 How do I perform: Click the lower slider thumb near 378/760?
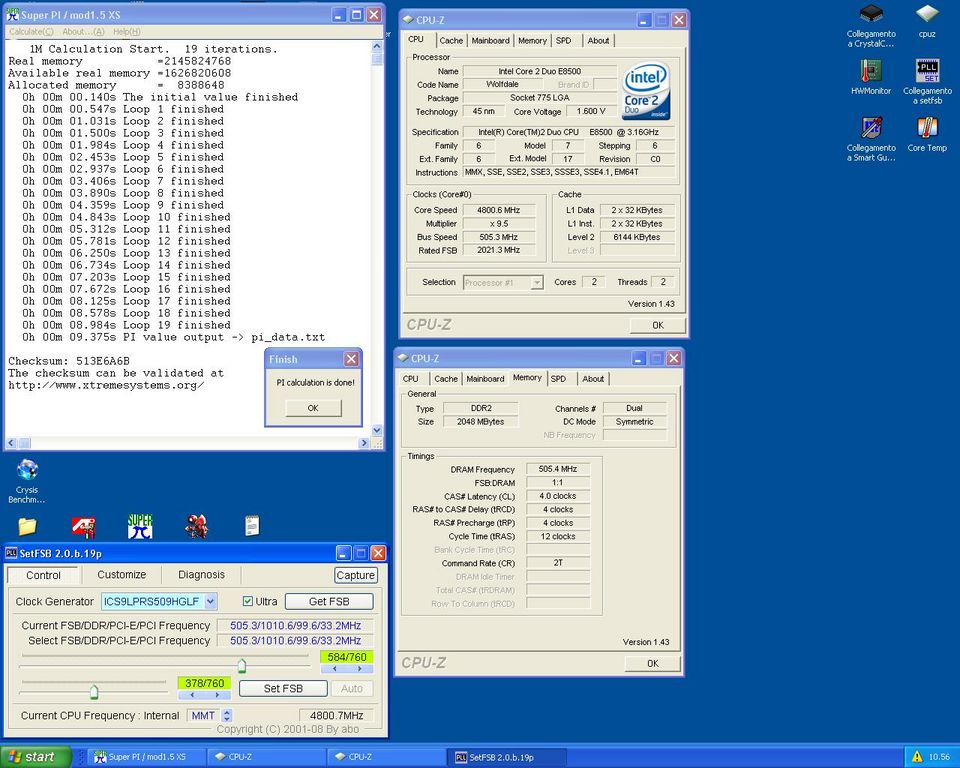(x=94, y=691)
